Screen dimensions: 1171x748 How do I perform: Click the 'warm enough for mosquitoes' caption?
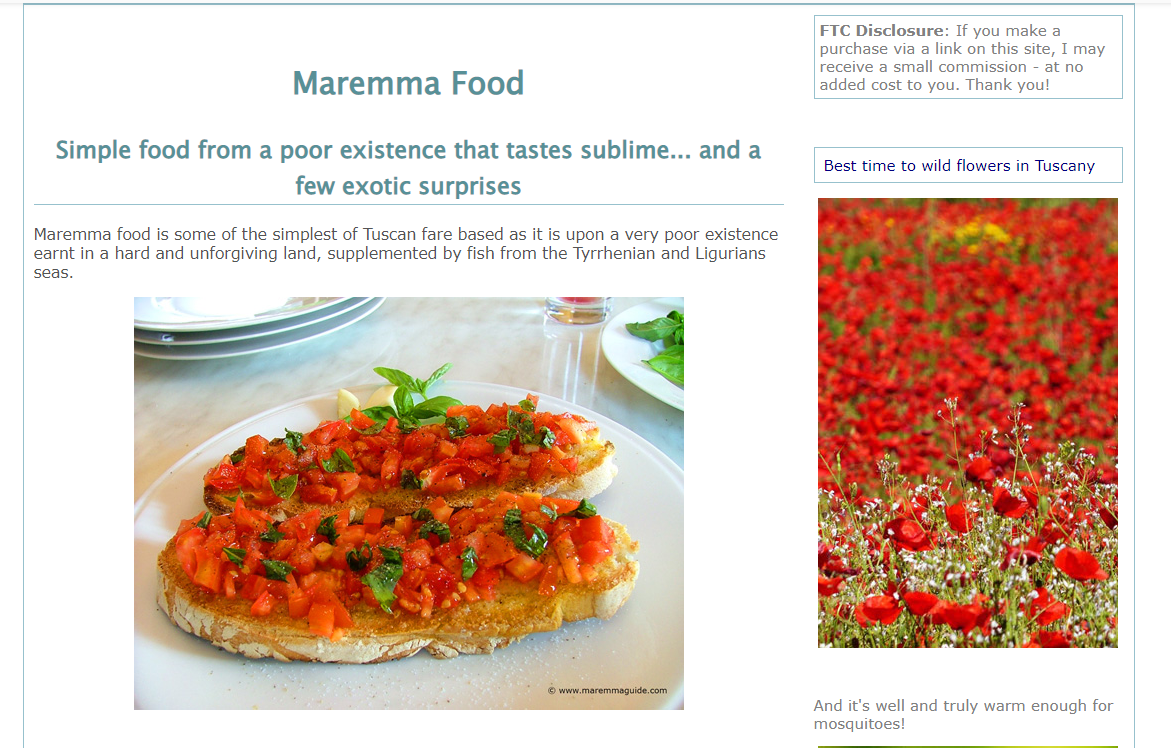[x=963, y=714]
